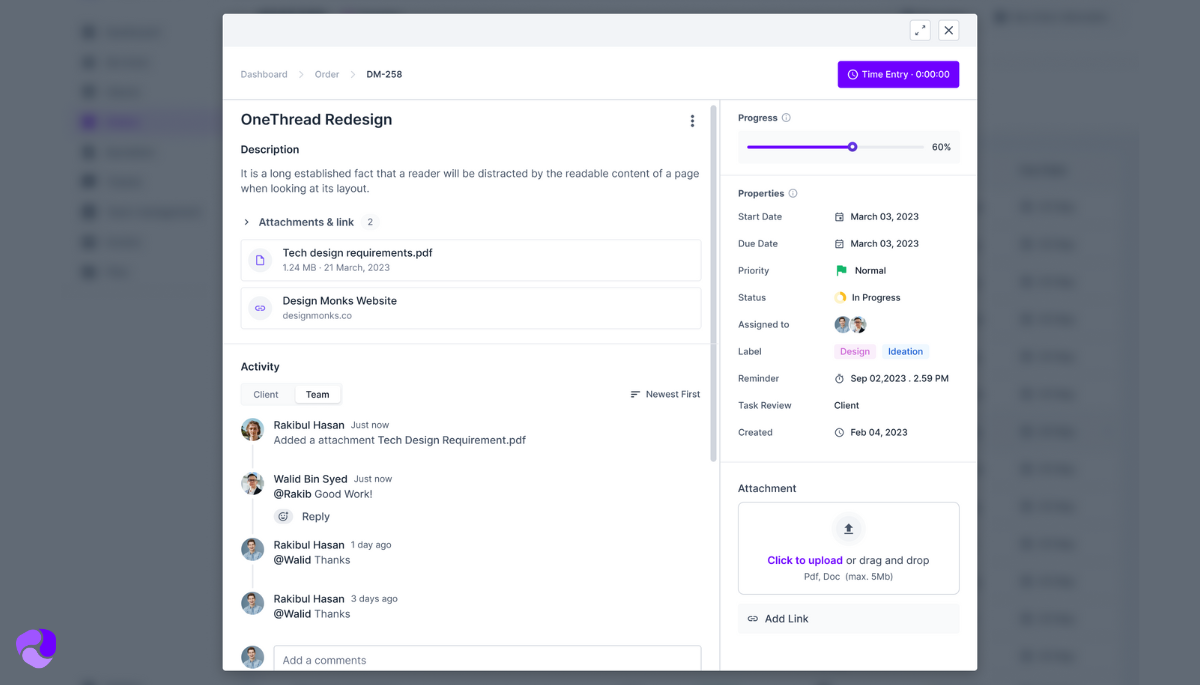Add an emoji reaction to Walid's comment
The width and height of the screenshot is (1200, 685).
point(283,516)
